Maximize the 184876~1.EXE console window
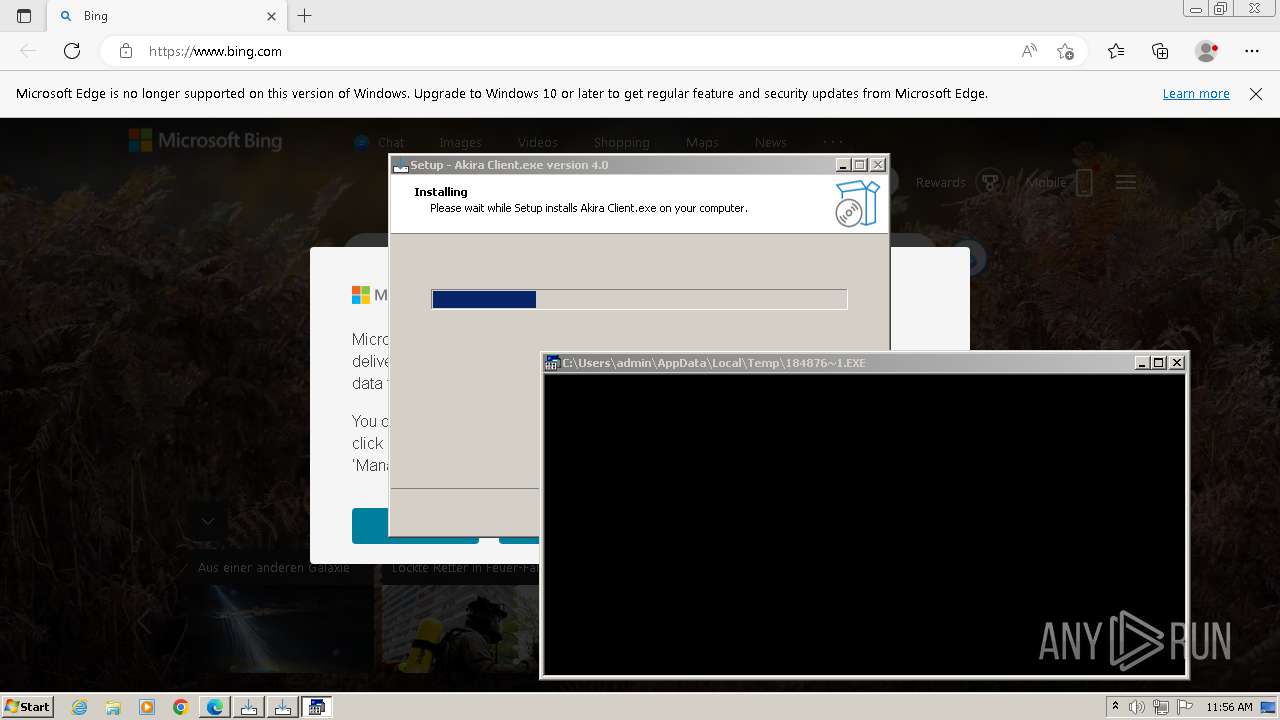The height and width of the screenshot is (720, 1280). click(1159, 363)
